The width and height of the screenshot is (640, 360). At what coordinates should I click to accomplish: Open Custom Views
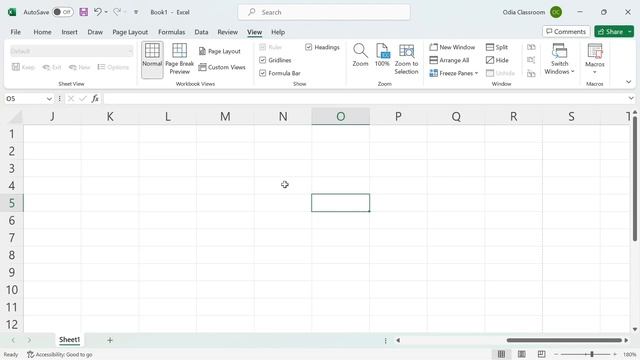click(222, 67)
